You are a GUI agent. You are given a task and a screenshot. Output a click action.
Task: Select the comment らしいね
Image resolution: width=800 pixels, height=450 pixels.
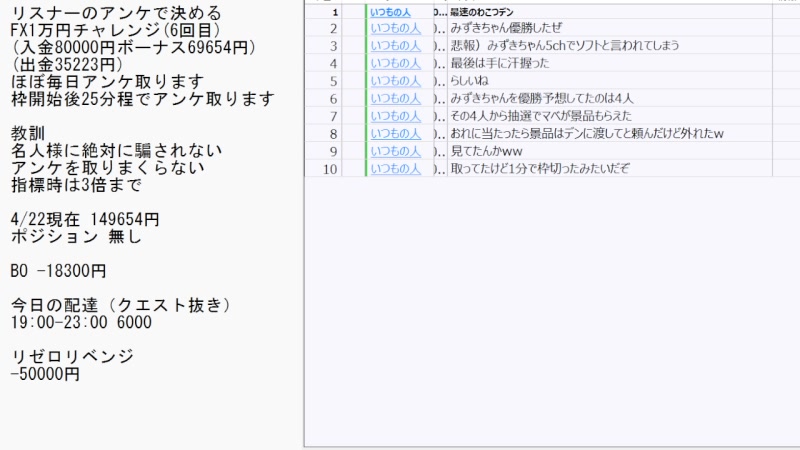click(x=469, y=81)
